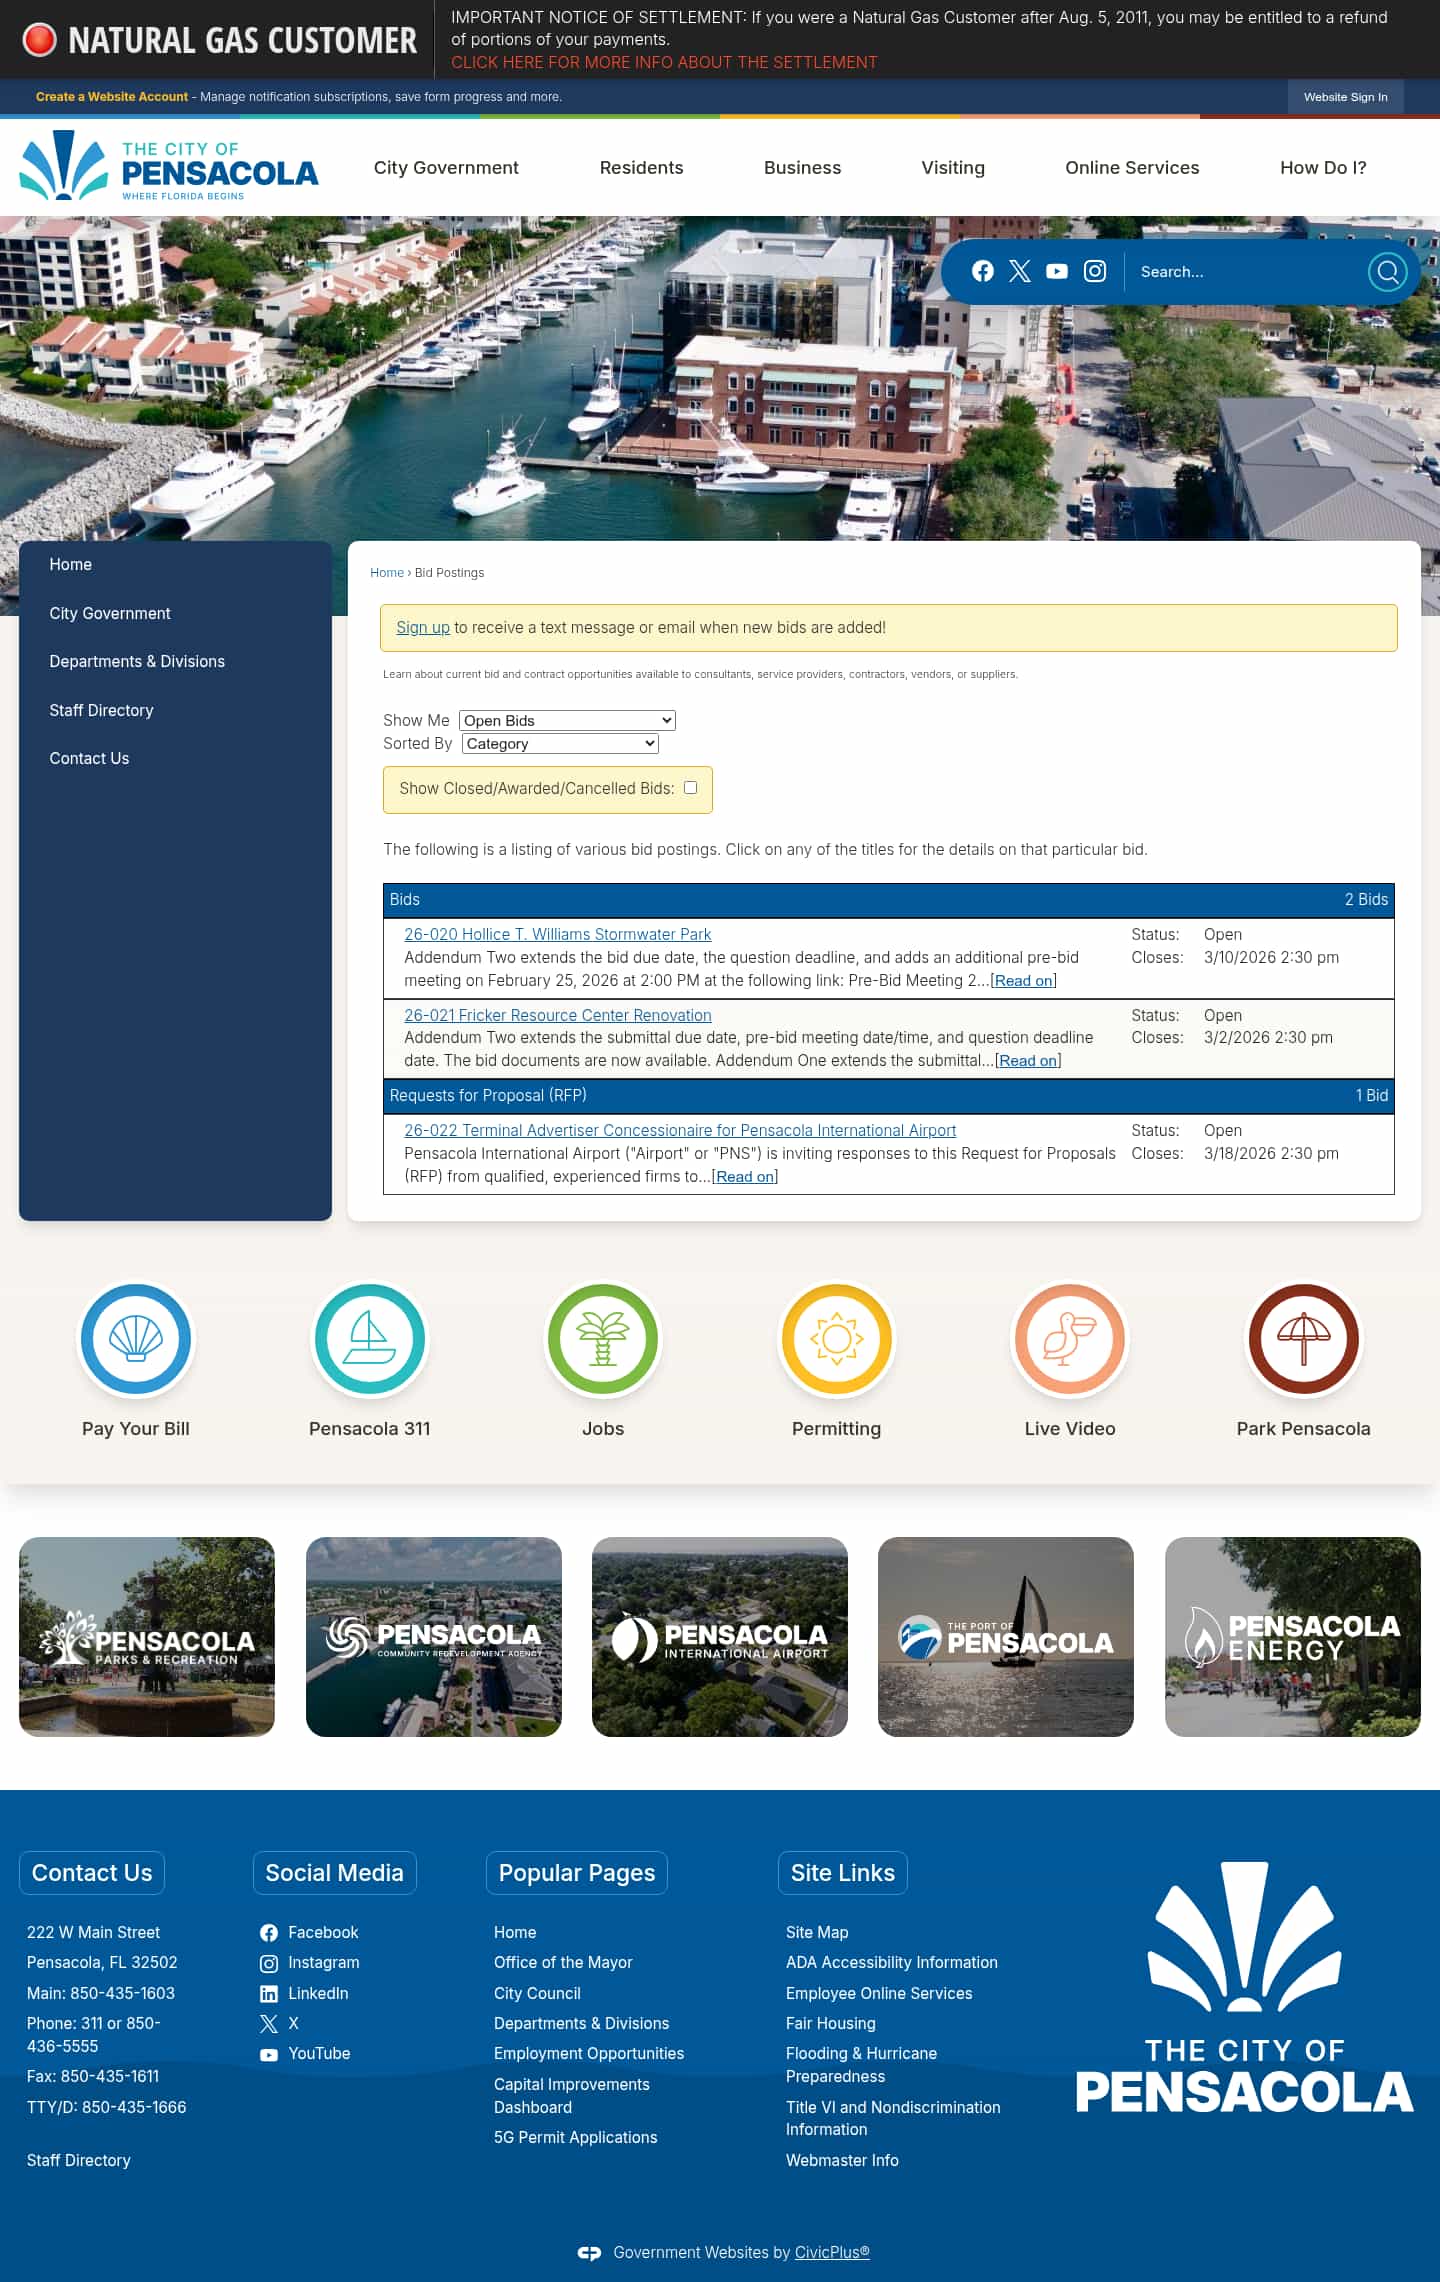The image size is (1440, 2282).
Task: Click Read on for Terminal Advertiser RFP
Action: pos(745,1177)
